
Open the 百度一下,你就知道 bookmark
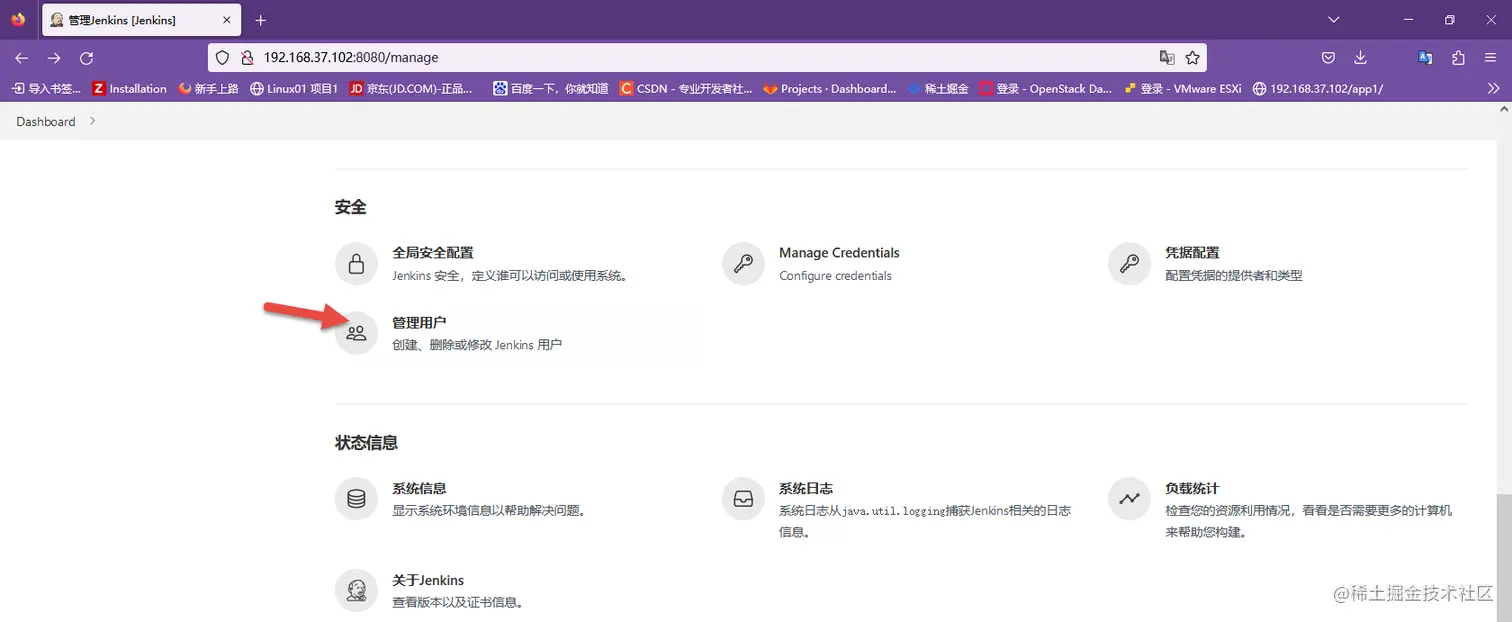click(551, 88)
